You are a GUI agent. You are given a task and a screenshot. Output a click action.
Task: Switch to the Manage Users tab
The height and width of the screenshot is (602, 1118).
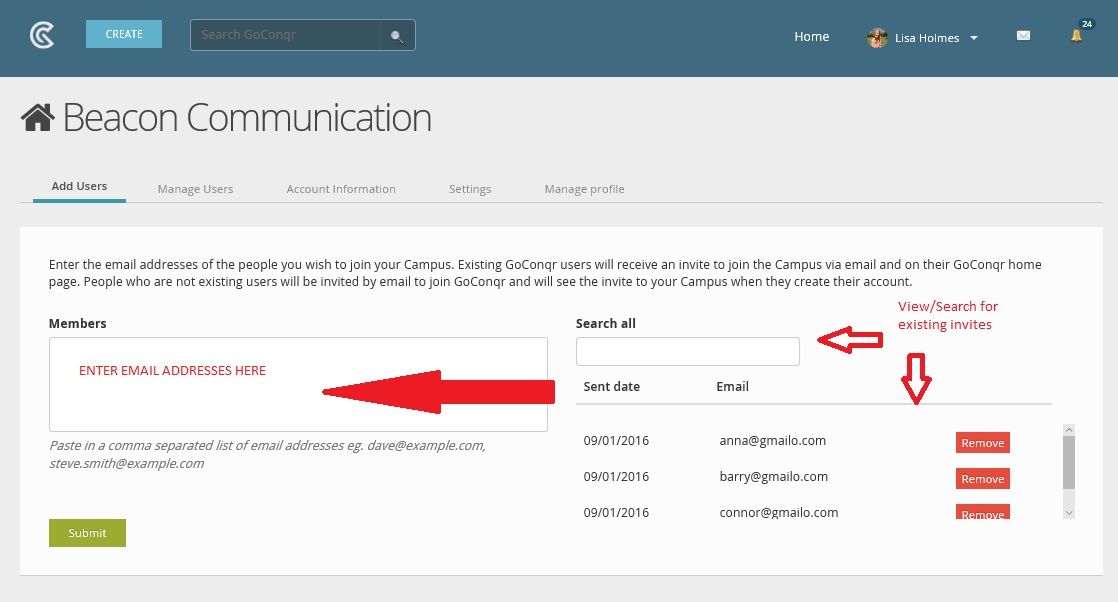point(195,189)
